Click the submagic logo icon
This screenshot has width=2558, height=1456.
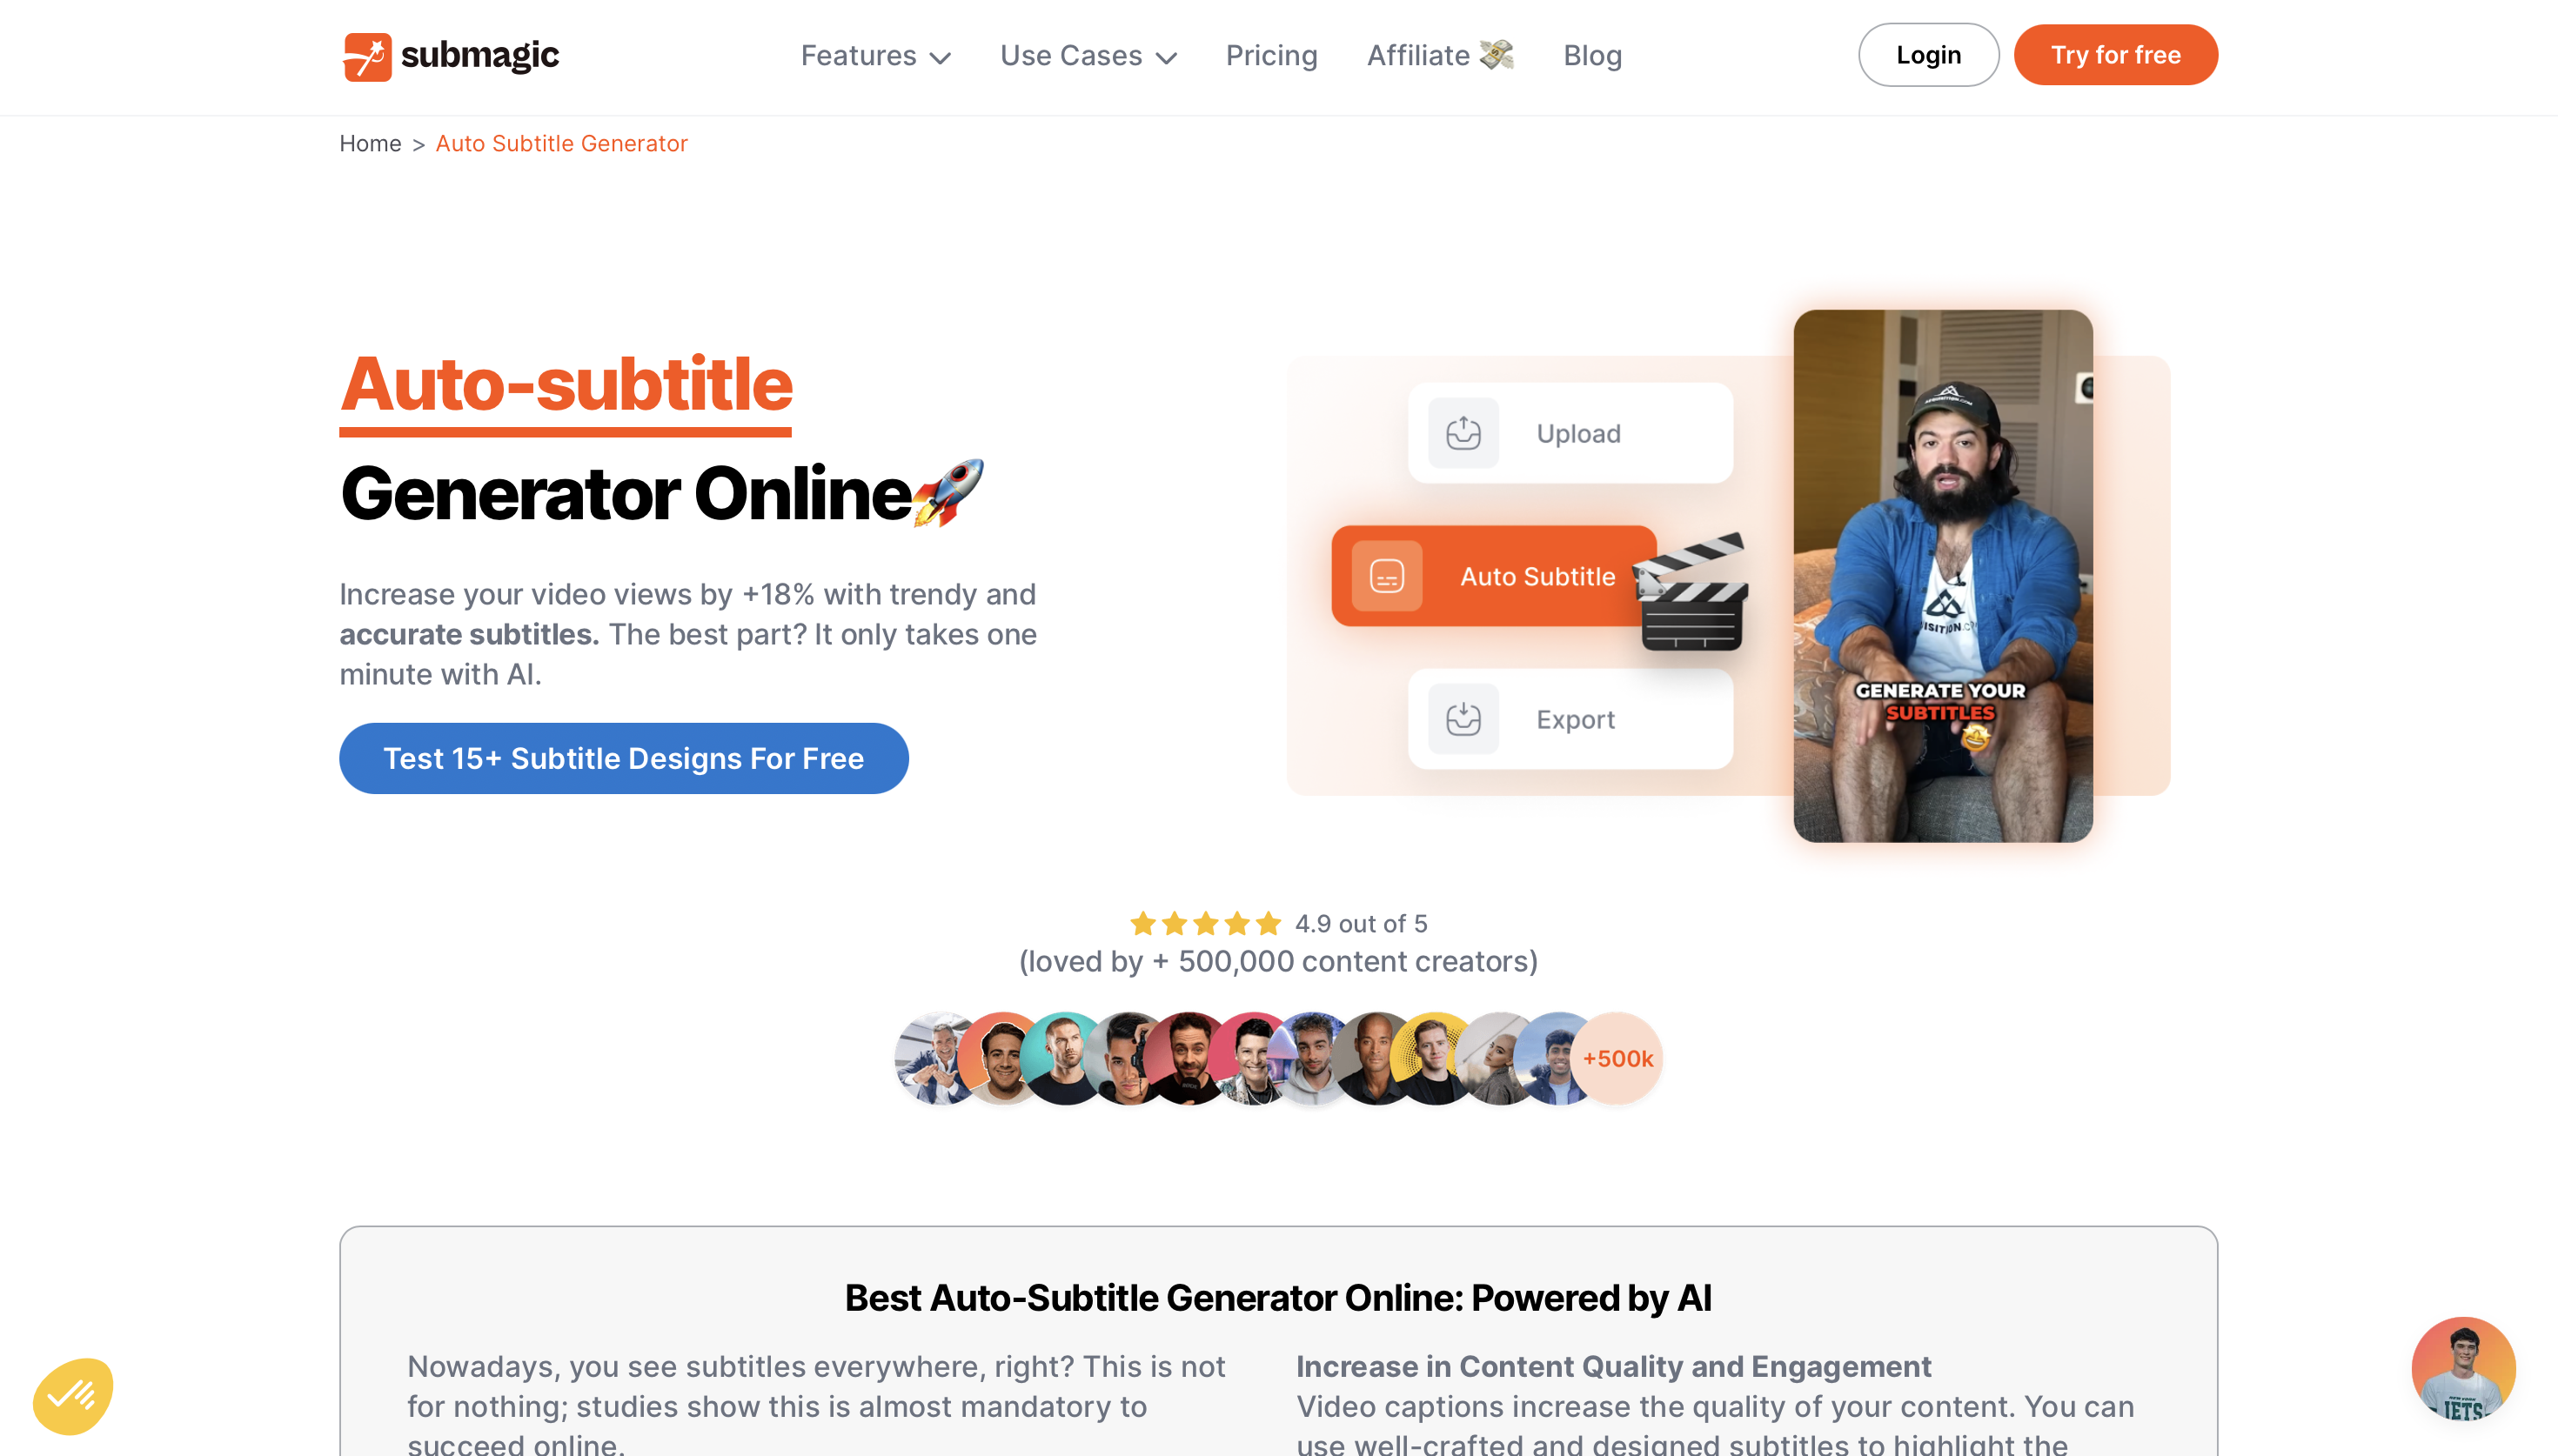coord(367,56)
